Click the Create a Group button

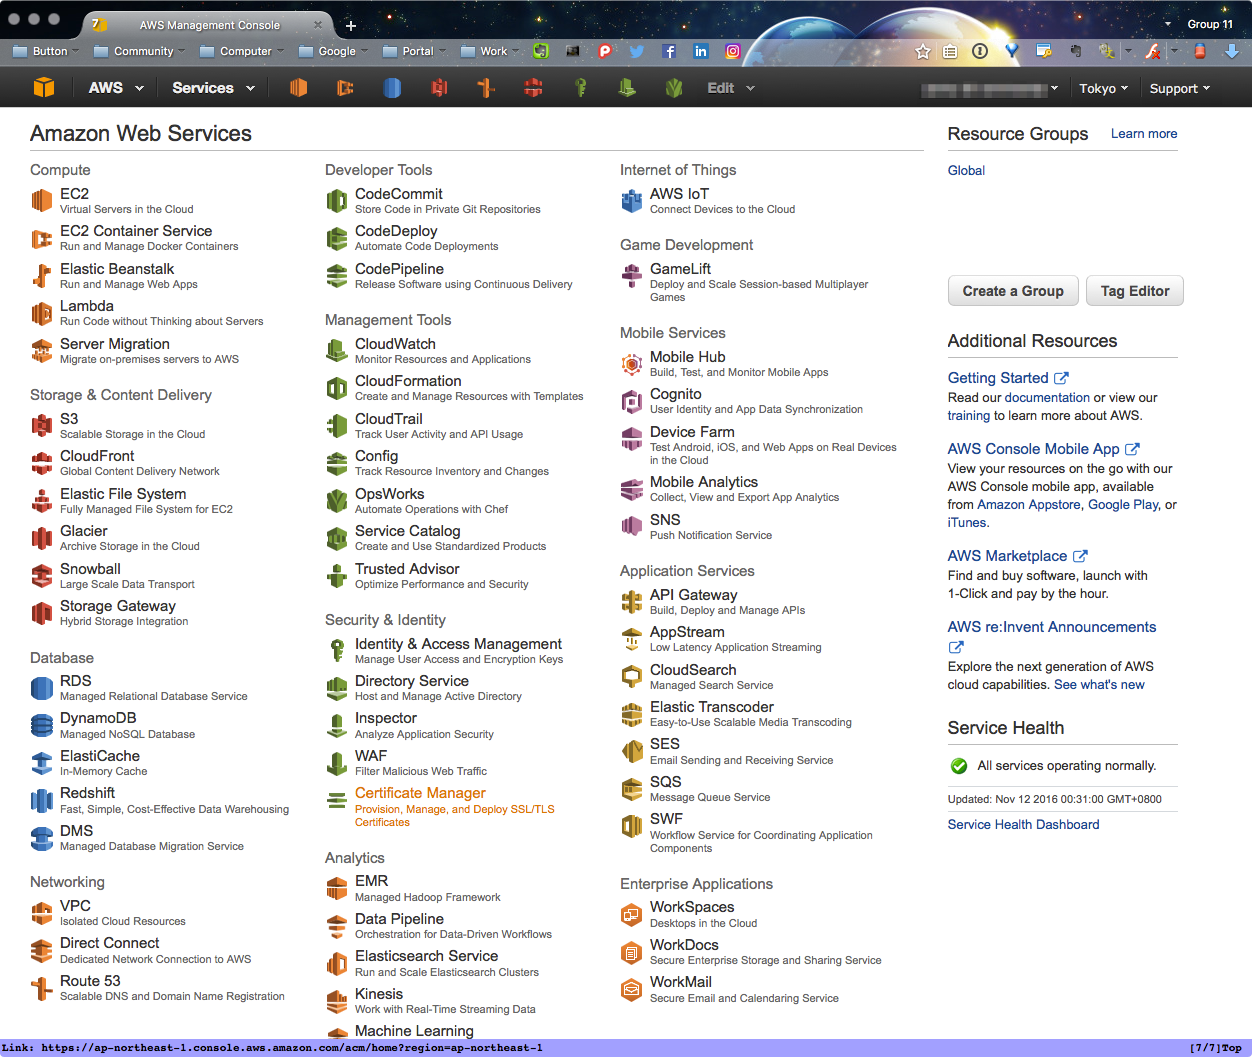point(1013,291)
